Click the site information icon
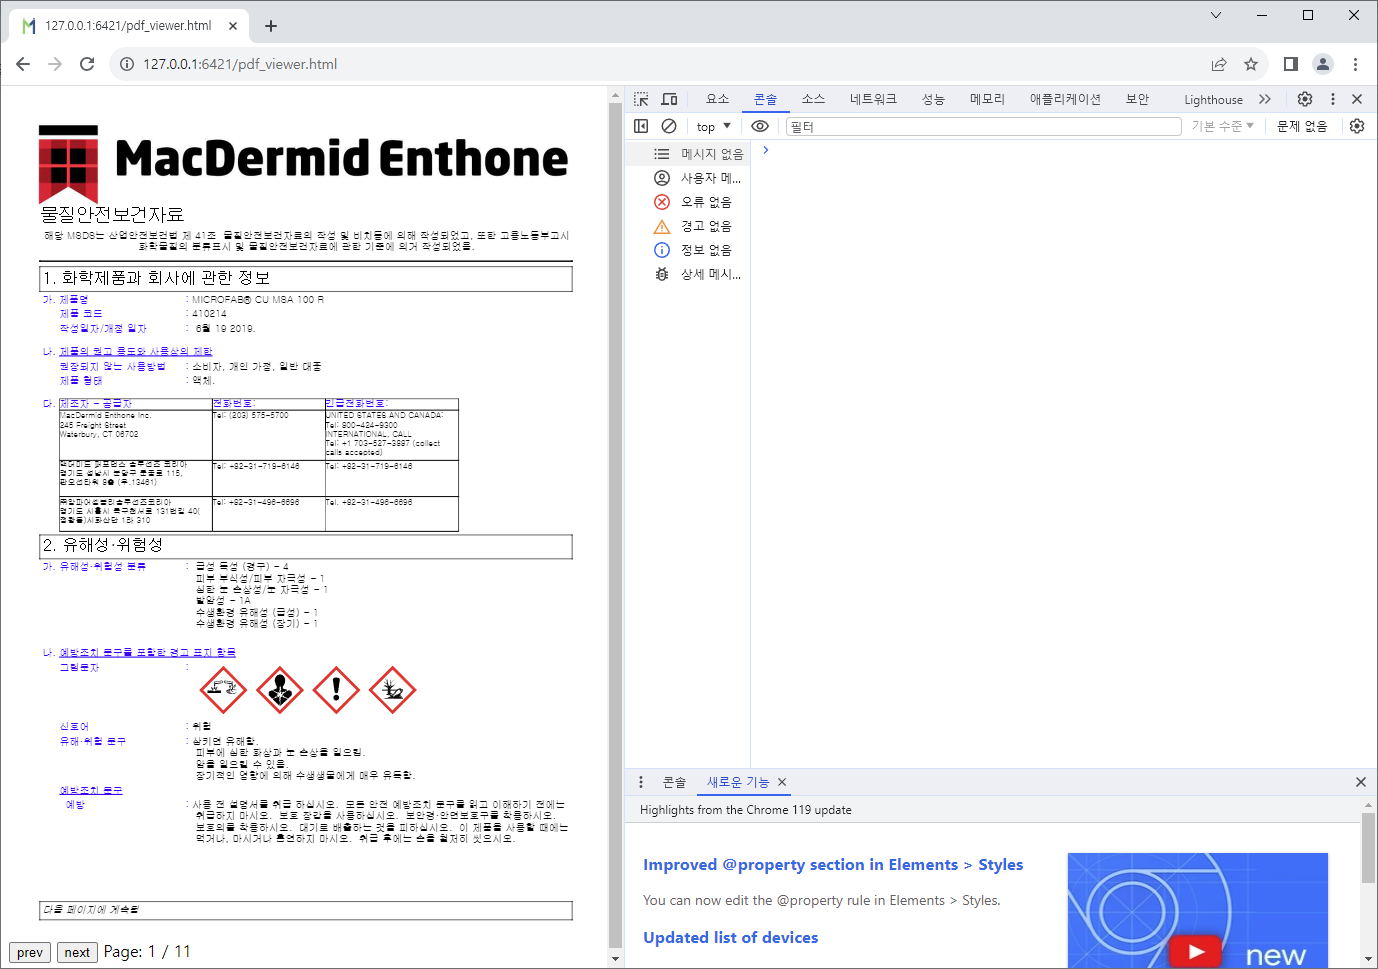The image size is (1378, 969). 127,64
